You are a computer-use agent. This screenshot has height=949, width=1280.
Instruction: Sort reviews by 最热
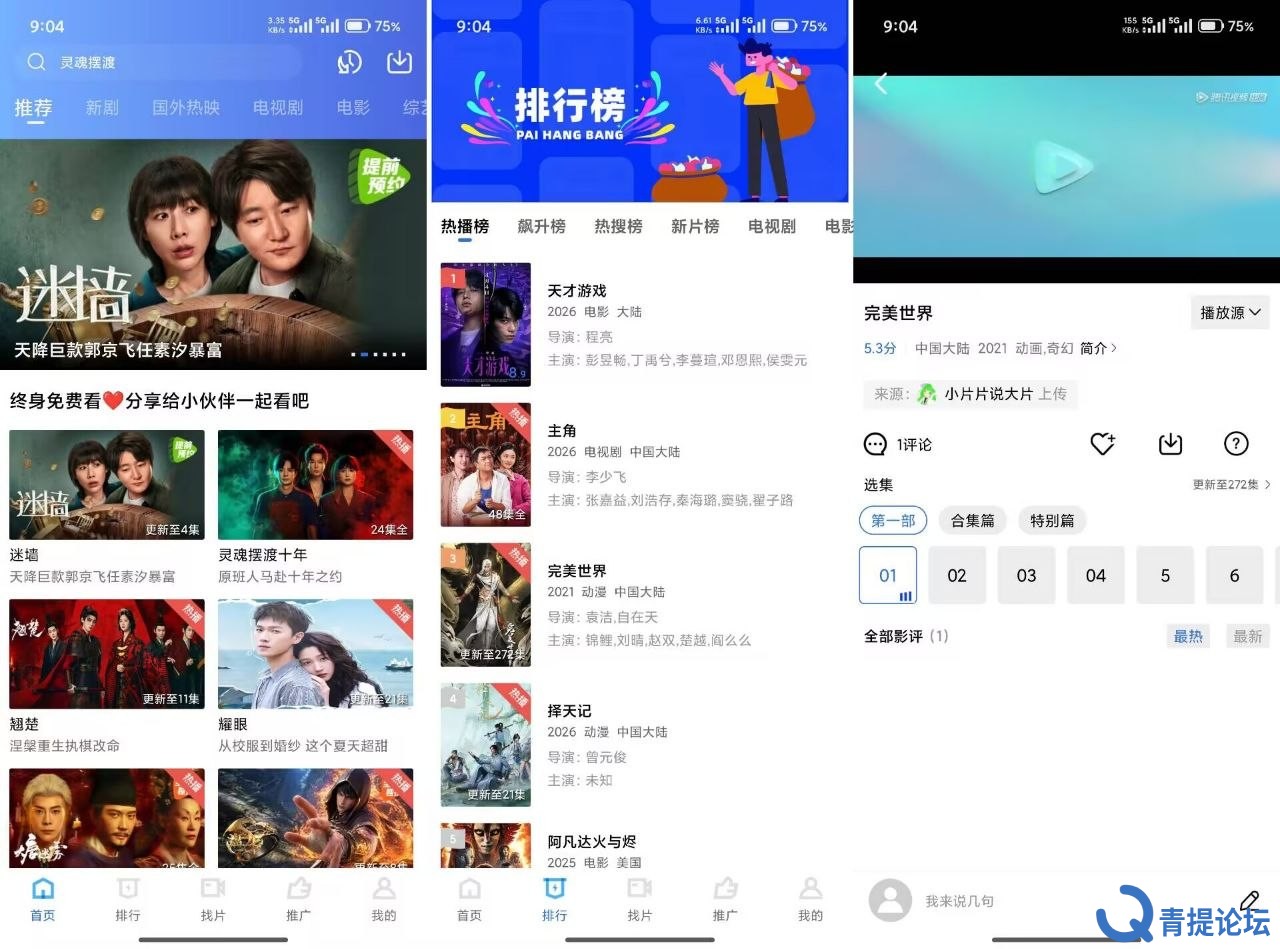click(1188, 636)
